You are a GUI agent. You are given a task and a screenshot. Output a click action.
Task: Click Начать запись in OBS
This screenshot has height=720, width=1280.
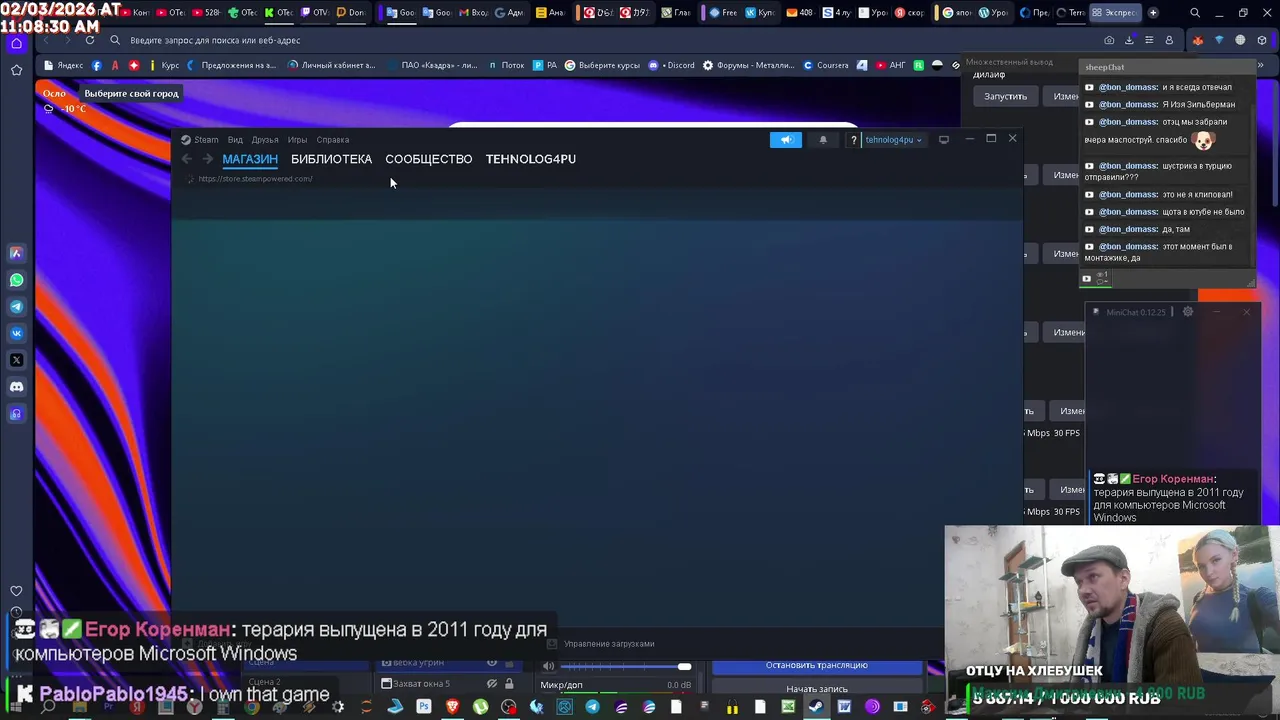(816, 688)
